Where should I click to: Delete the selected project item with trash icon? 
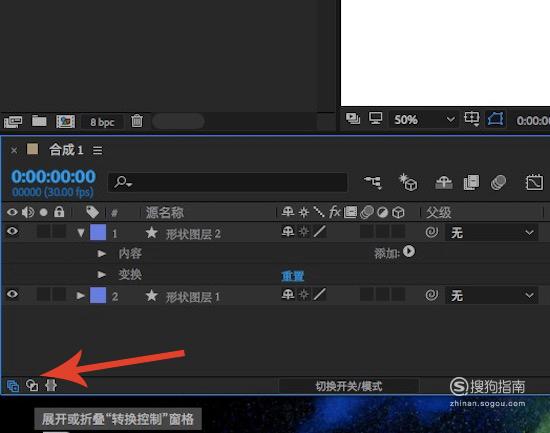point(136,121)
